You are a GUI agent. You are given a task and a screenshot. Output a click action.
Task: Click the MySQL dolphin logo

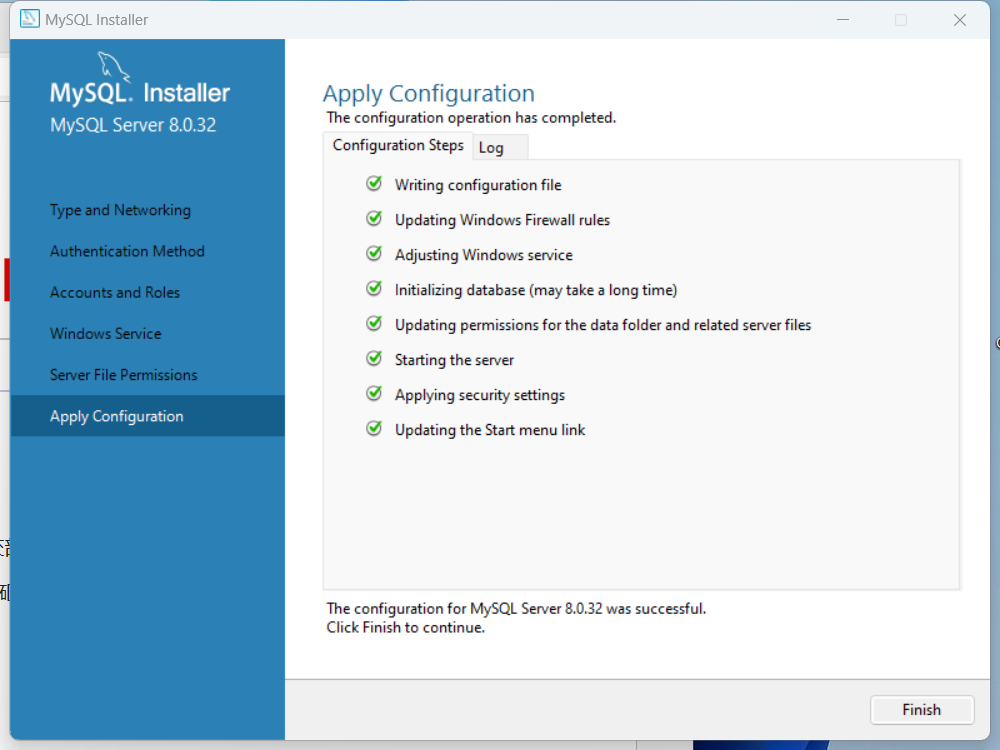tap(114, 67)
